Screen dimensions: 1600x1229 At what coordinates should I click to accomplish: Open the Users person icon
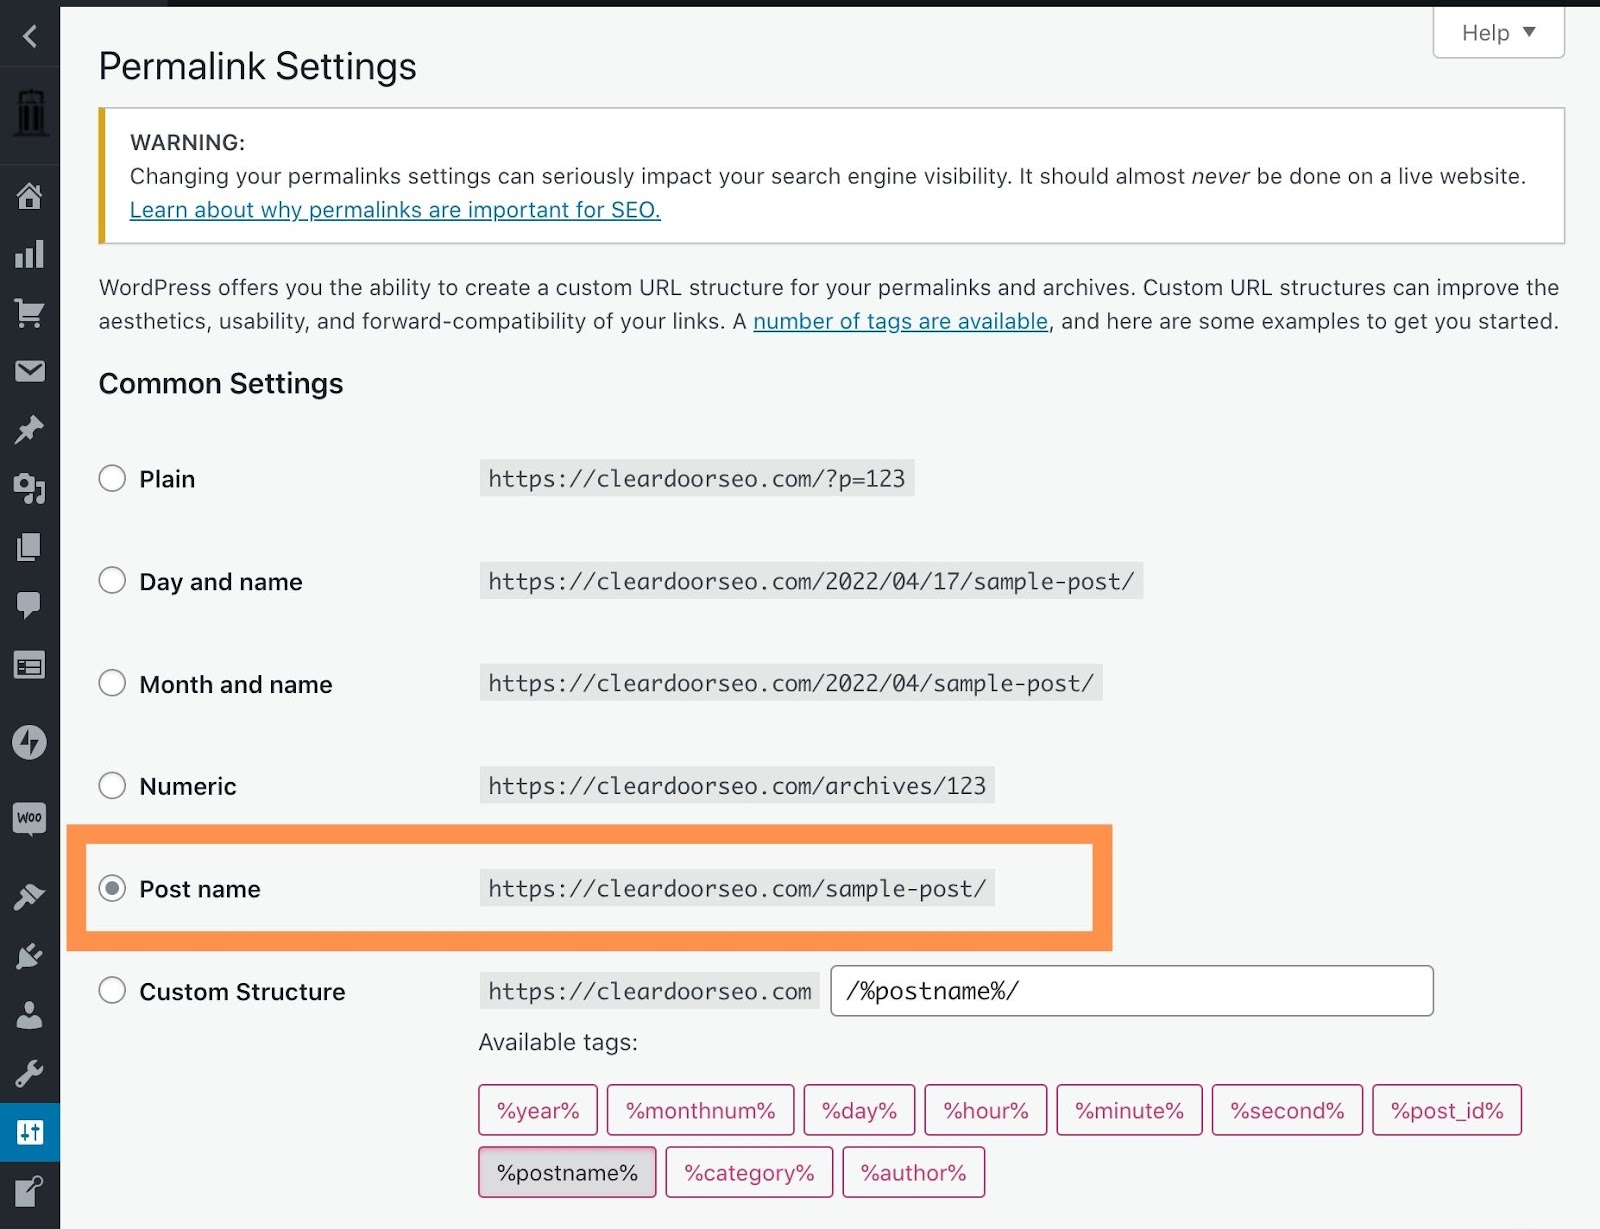(x=30, y=1015)
